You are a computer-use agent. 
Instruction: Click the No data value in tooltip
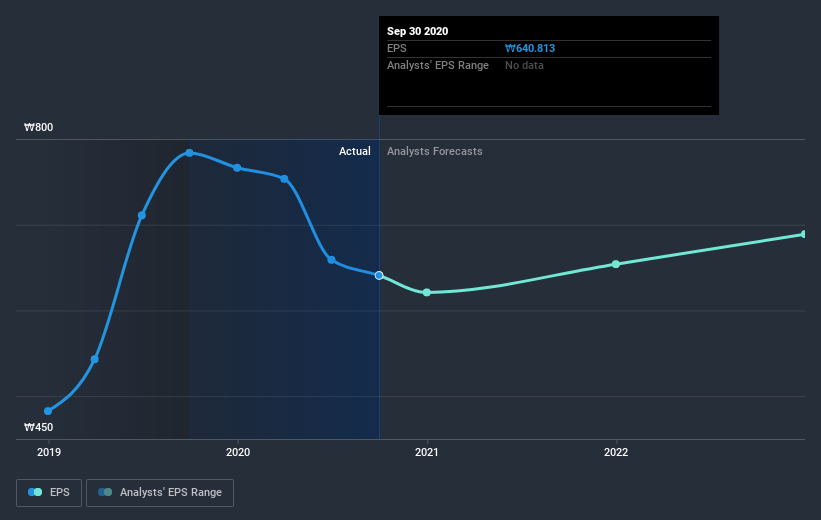click(524, 65)
